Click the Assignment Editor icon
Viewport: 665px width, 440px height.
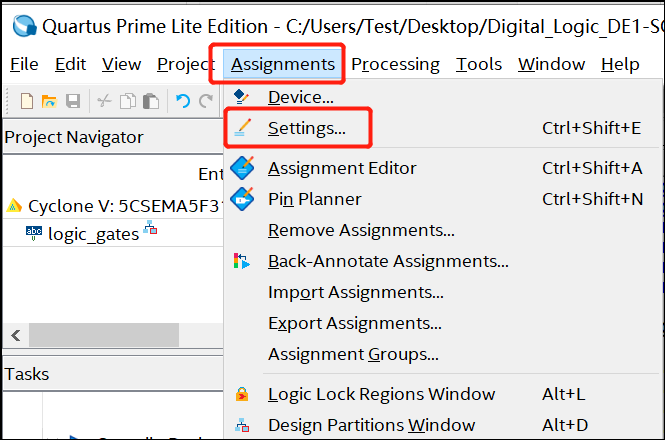[x=242, y=168]
